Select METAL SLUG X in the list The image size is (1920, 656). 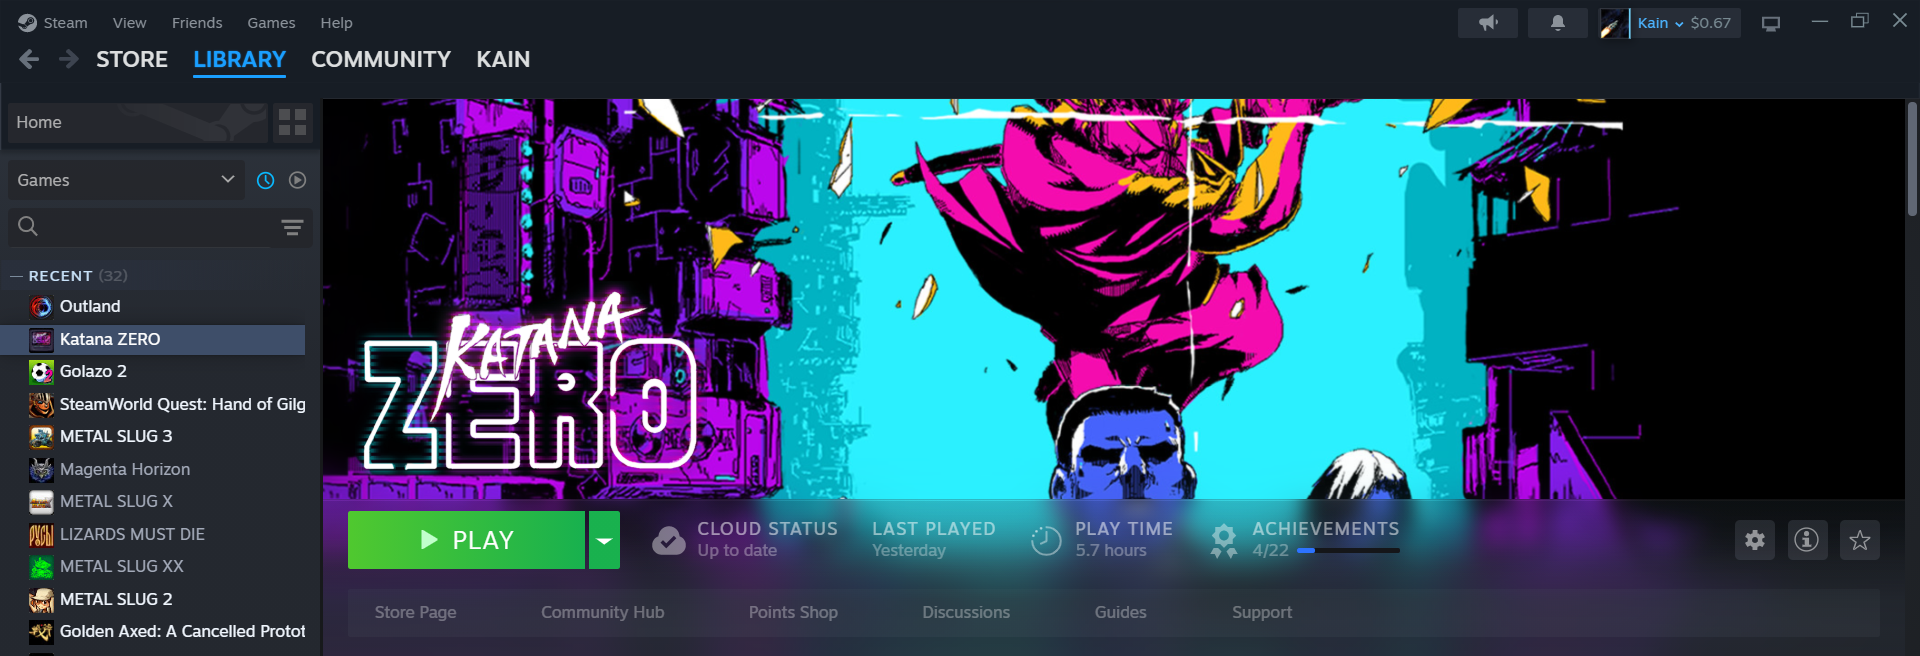[154, 501]
